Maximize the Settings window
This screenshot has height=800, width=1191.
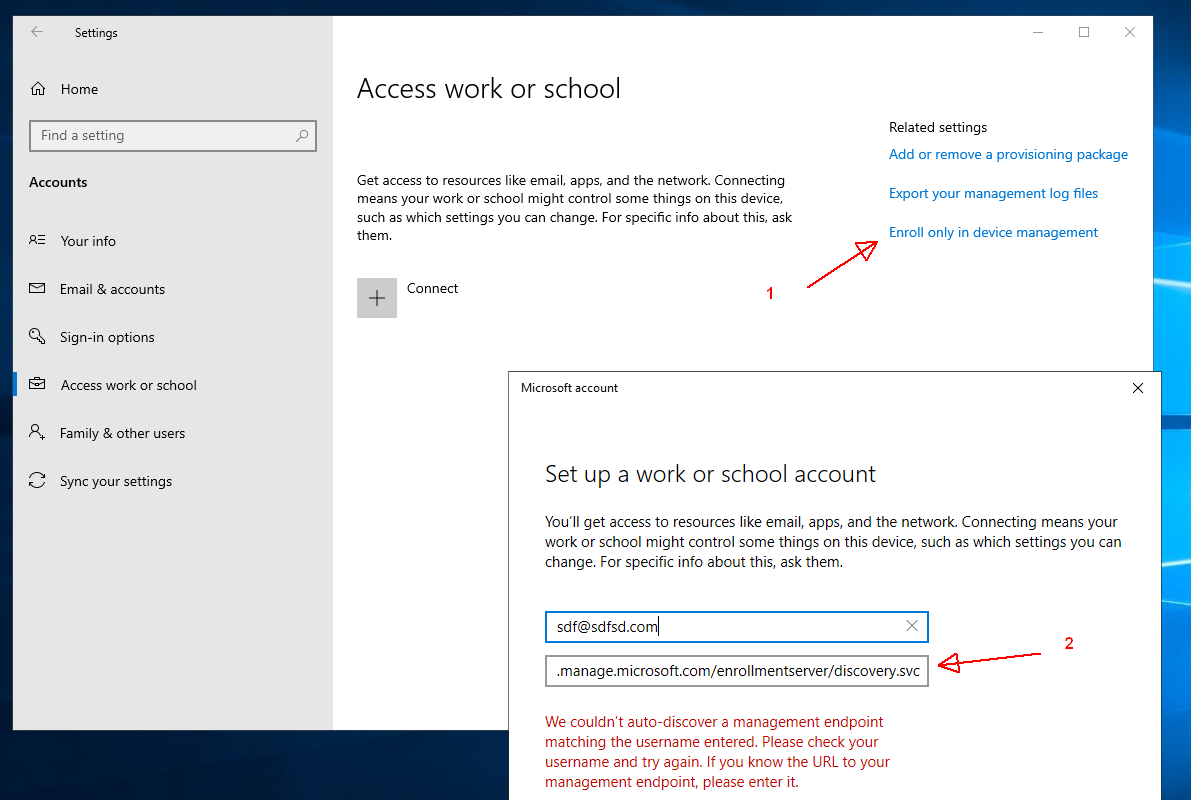click(1084, 32)
